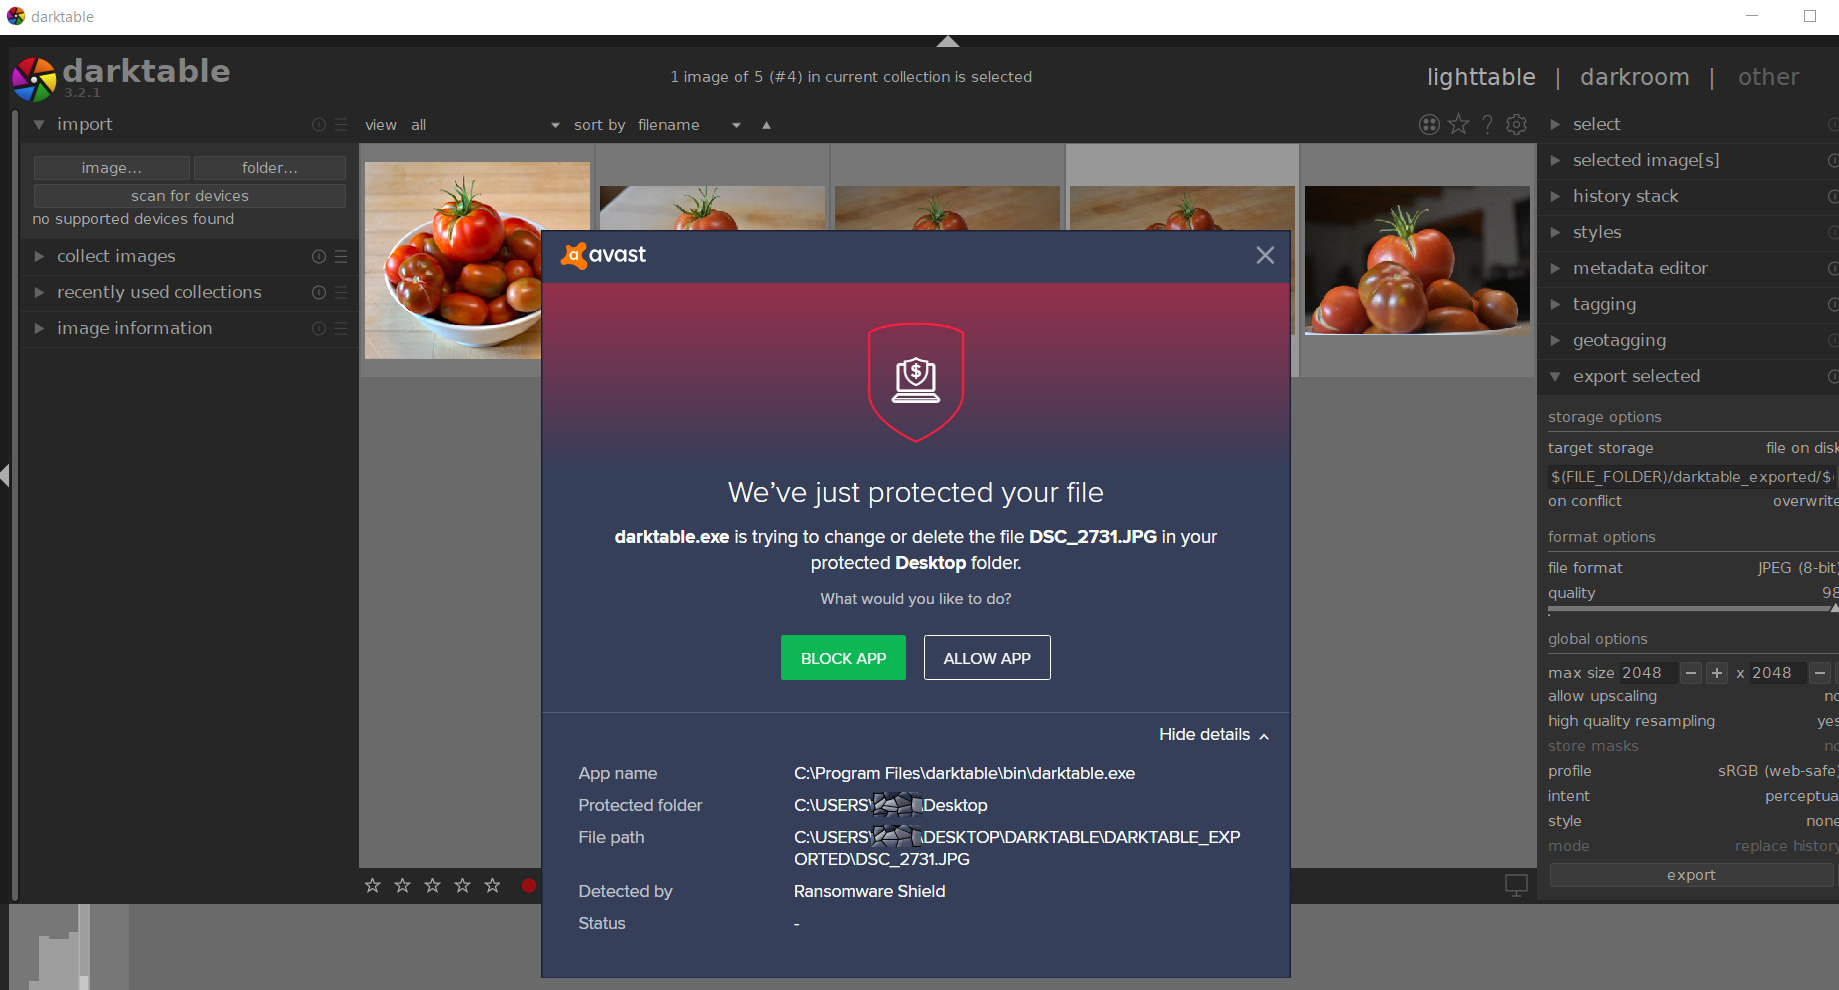This screenshot has width=1839, height=990.
Task: Reset the import module parameters icon
Action: [x=319, y=125]
